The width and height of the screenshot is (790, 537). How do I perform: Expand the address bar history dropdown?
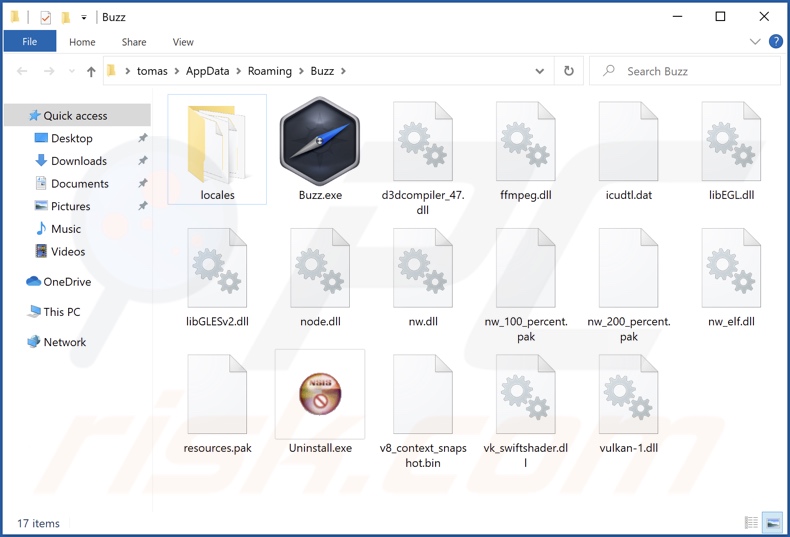pyautogui.click(x=540, y=71)
